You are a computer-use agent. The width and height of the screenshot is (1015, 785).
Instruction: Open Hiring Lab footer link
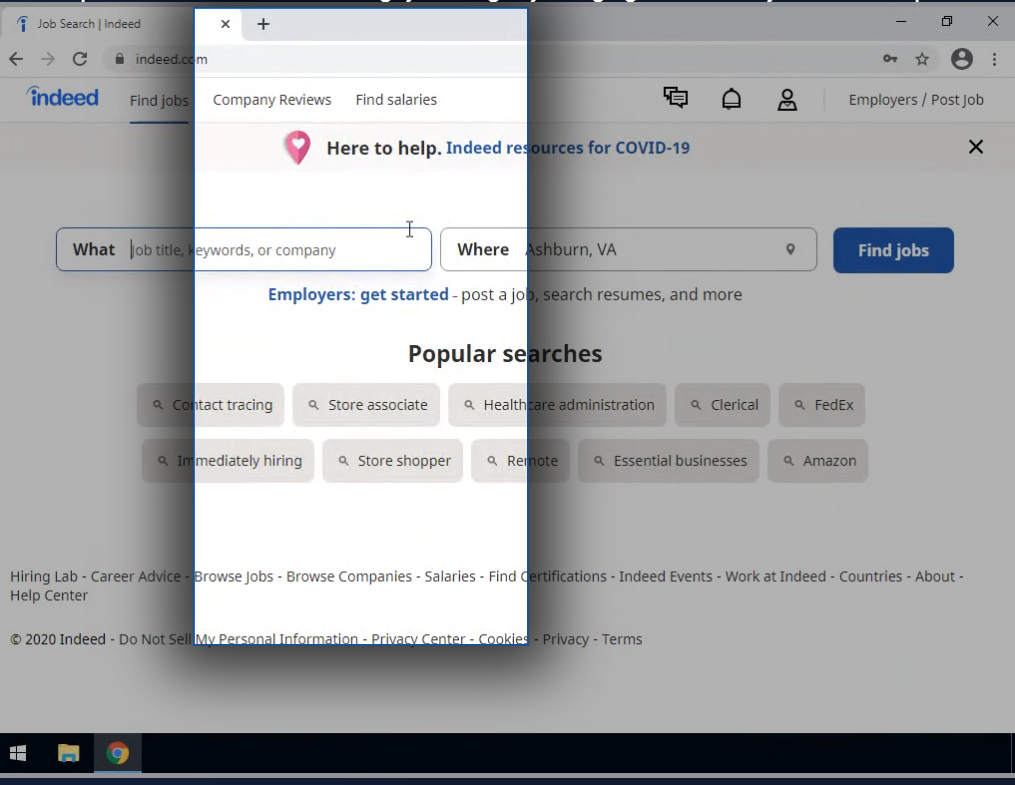(x=43, y=577)
